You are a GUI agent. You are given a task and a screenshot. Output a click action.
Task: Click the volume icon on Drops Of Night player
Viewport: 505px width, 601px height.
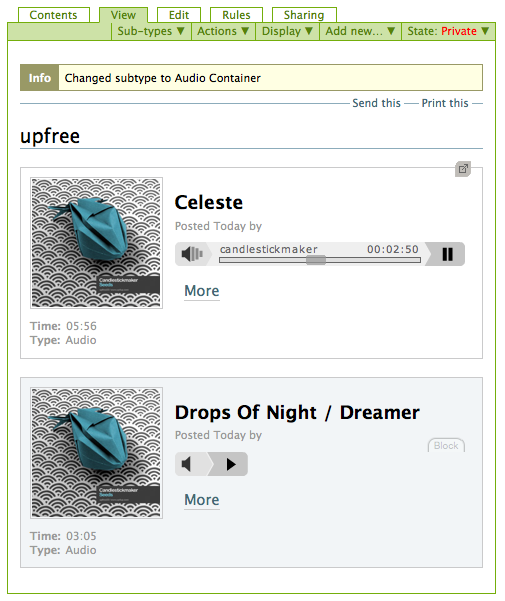(188, 464)
